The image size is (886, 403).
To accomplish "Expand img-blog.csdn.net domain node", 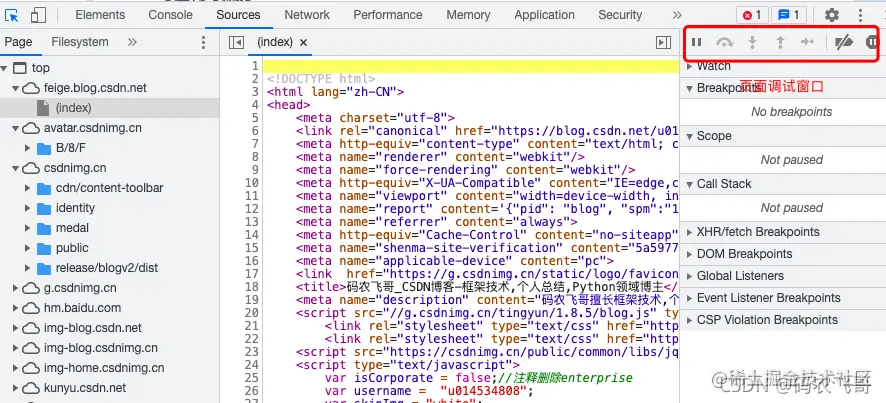I will [x=15, y=328].
